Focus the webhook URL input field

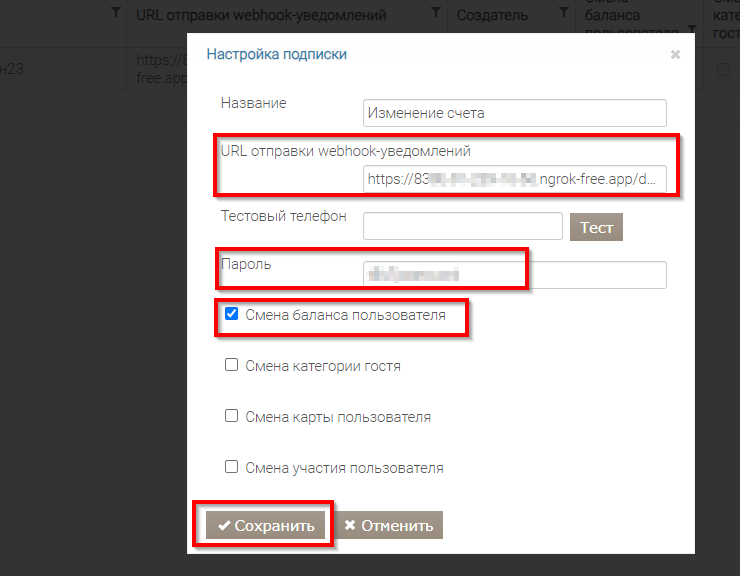pos(515,179)
